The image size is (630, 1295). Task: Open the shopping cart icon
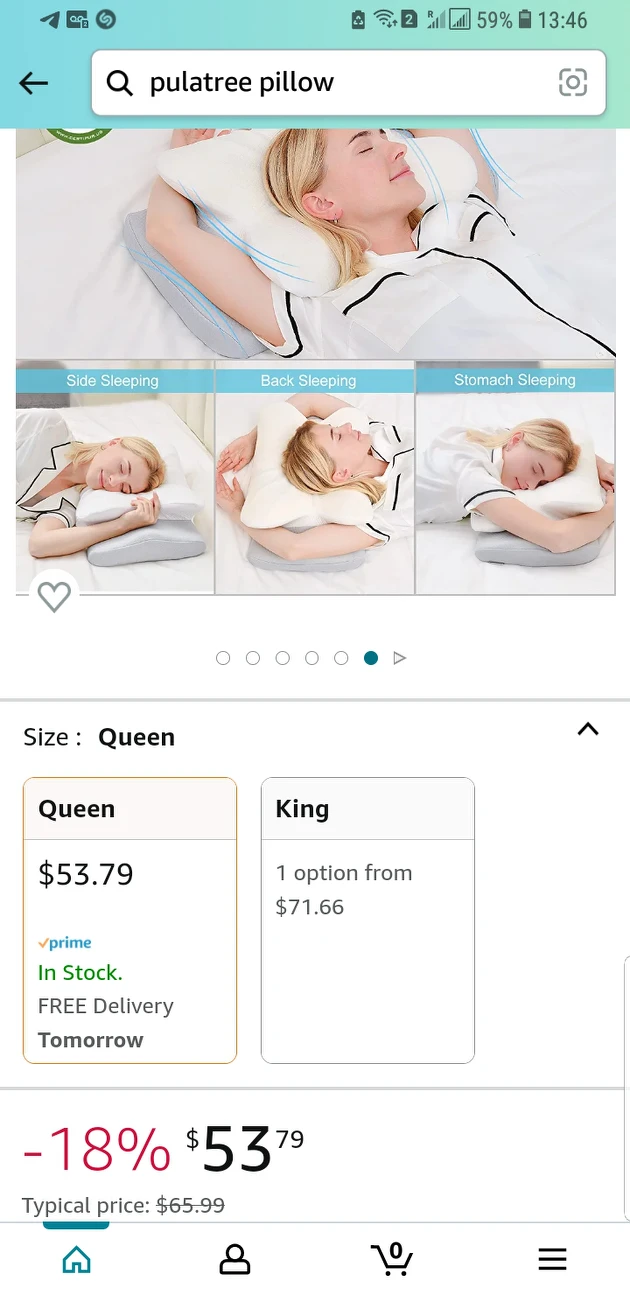[391, 1258]
